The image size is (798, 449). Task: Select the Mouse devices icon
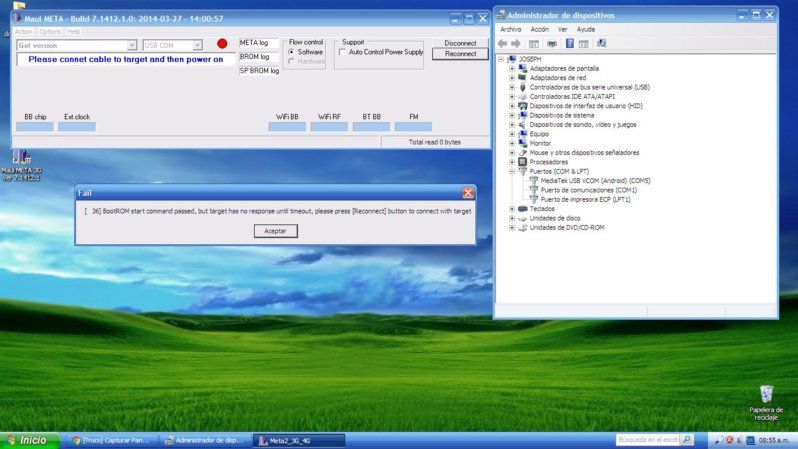(x=523, y=153)
